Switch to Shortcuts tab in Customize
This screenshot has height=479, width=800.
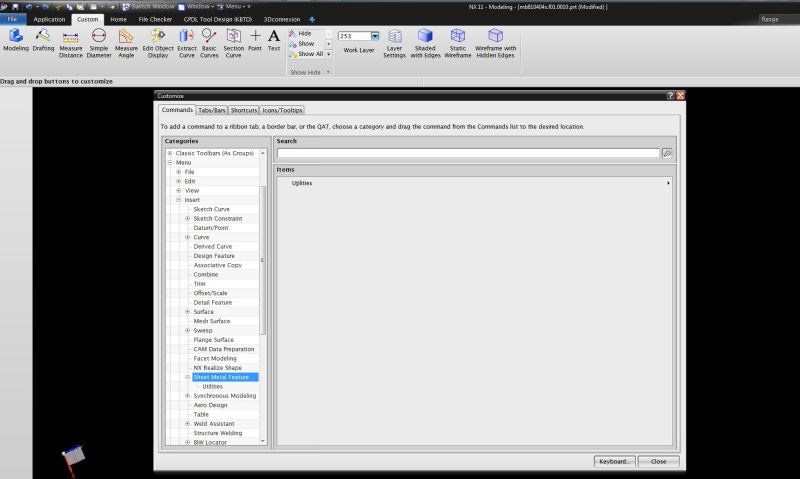pos(244,110)
